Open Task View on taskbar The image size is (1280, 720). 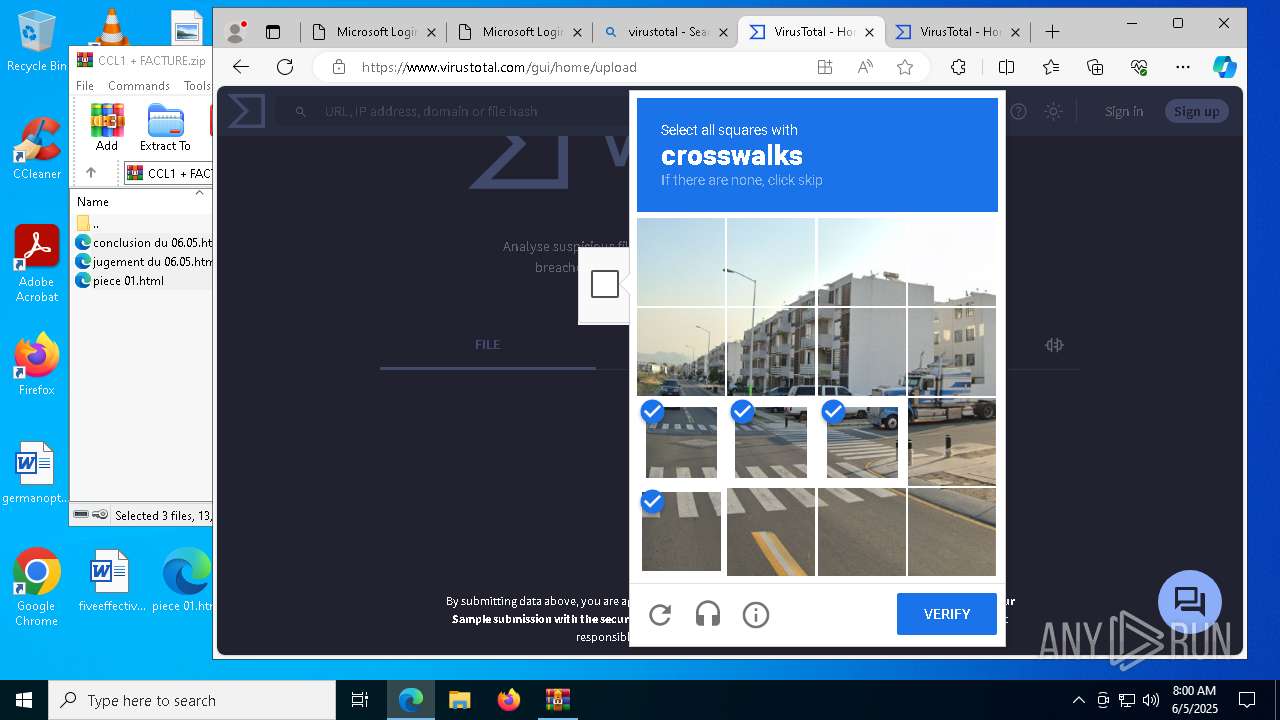(360, 700)
